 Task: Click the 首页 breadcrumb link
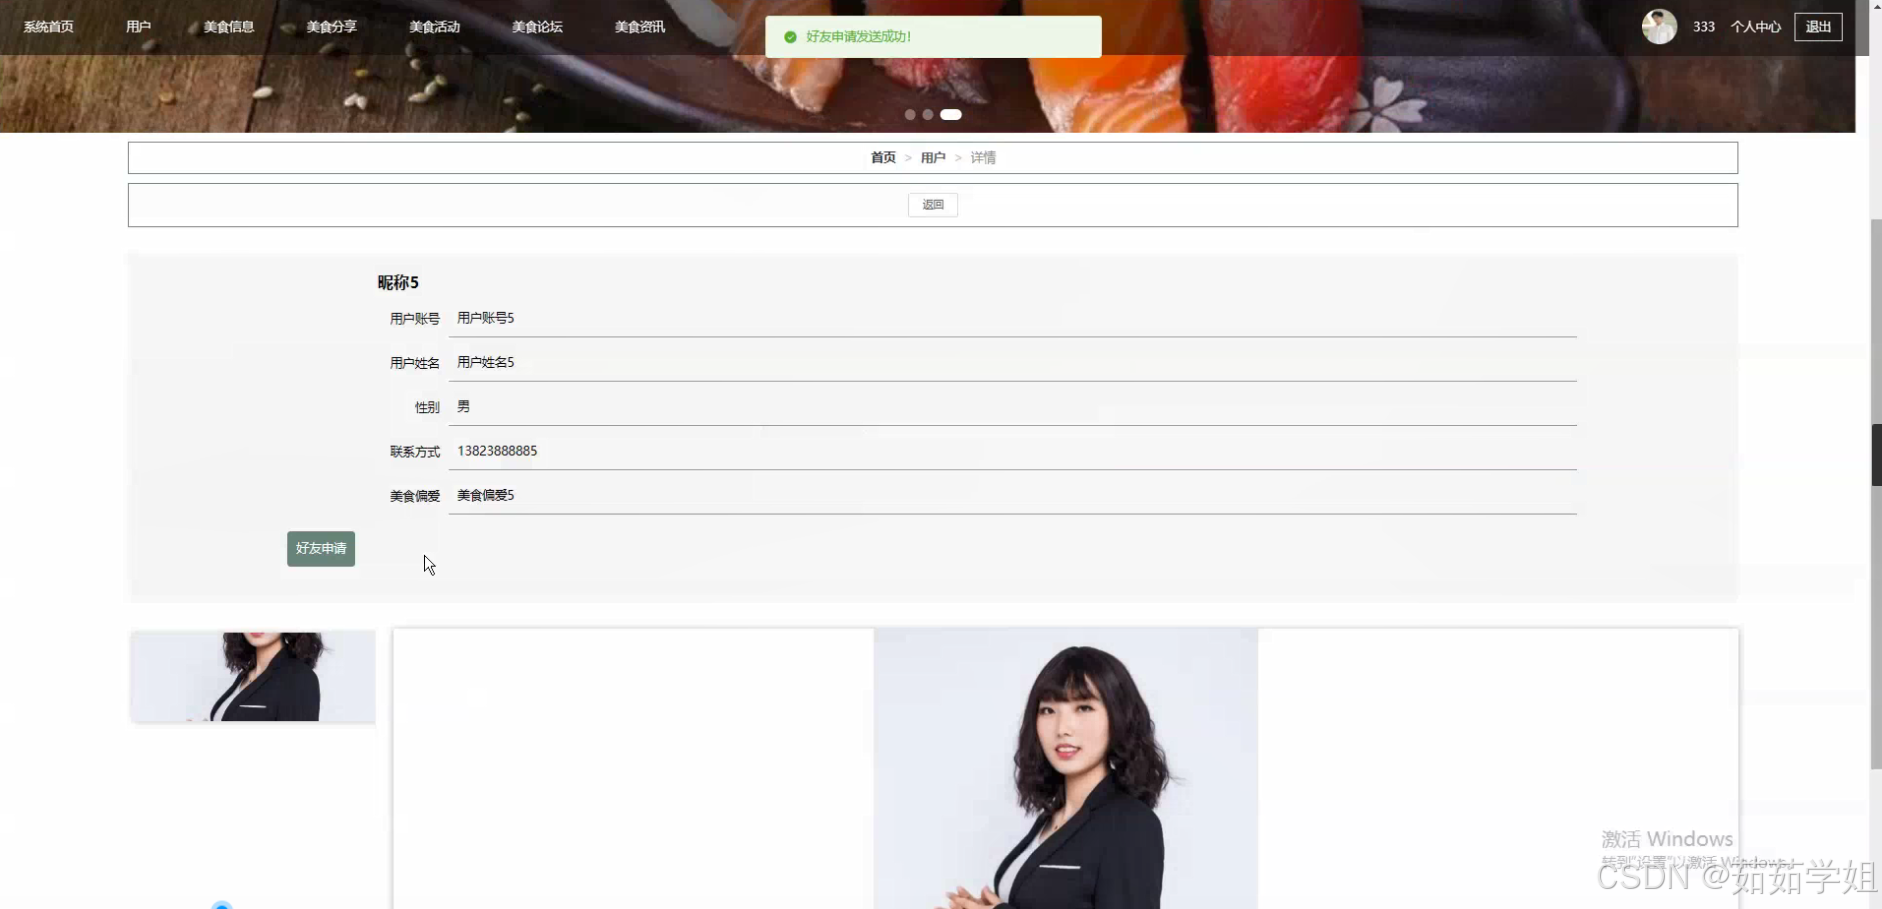pos(883,158)
